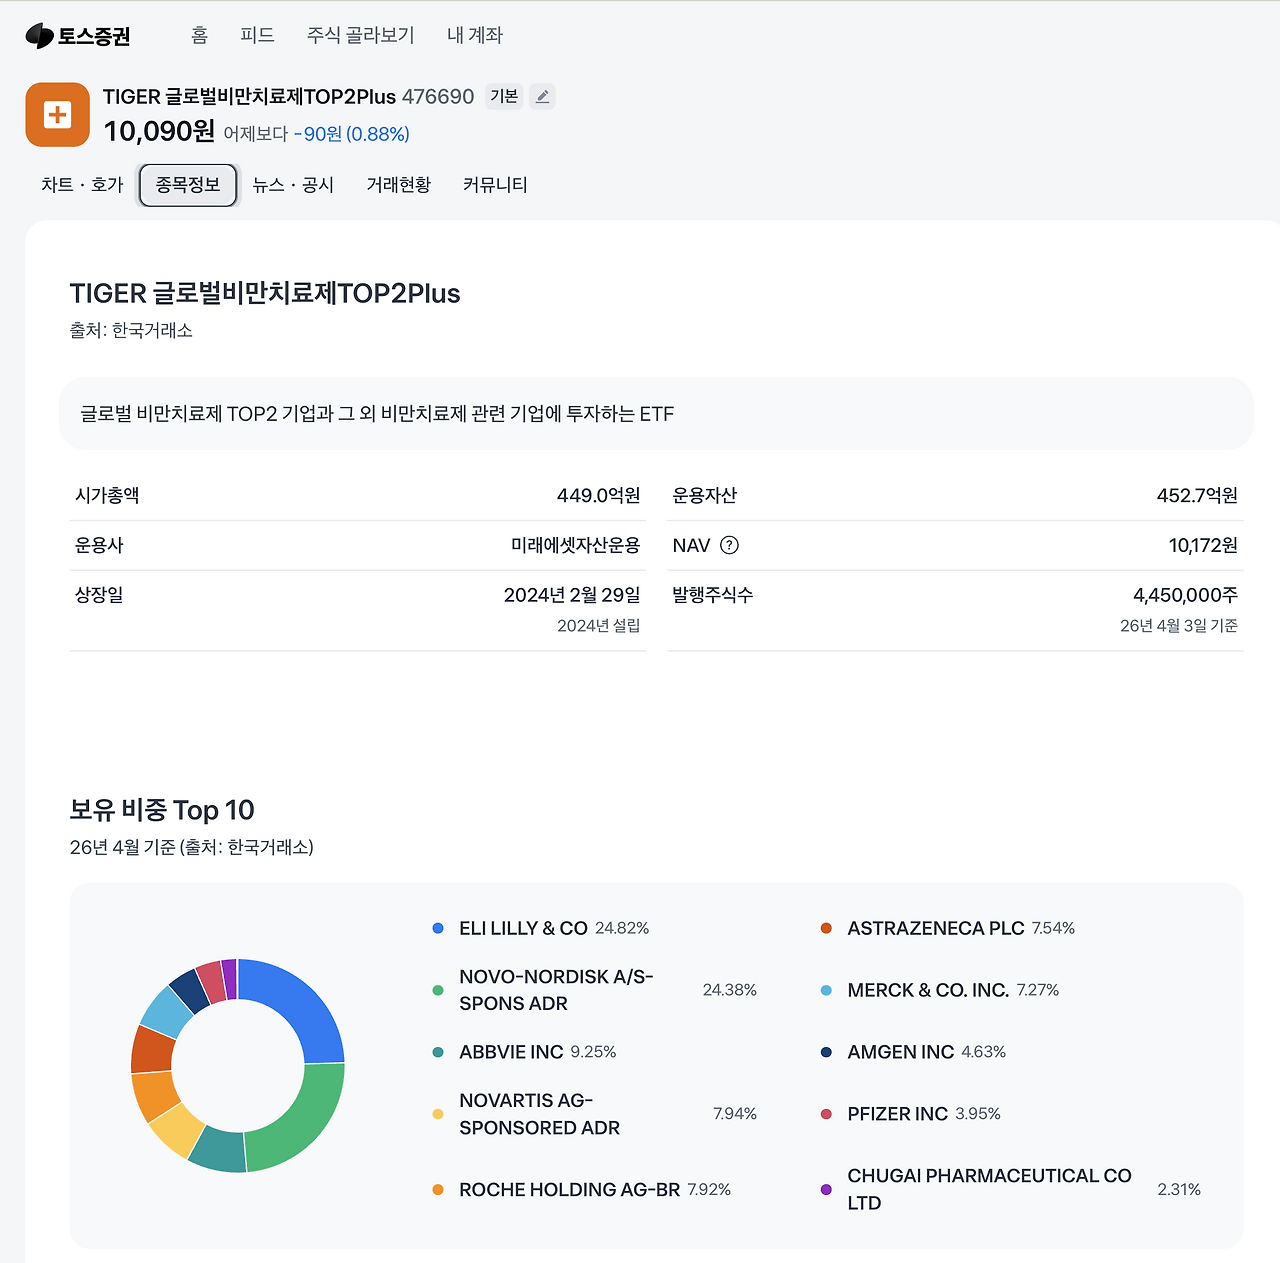Open 내 계좌 menu
The image size is (1280, 1263).
(475, 35)
